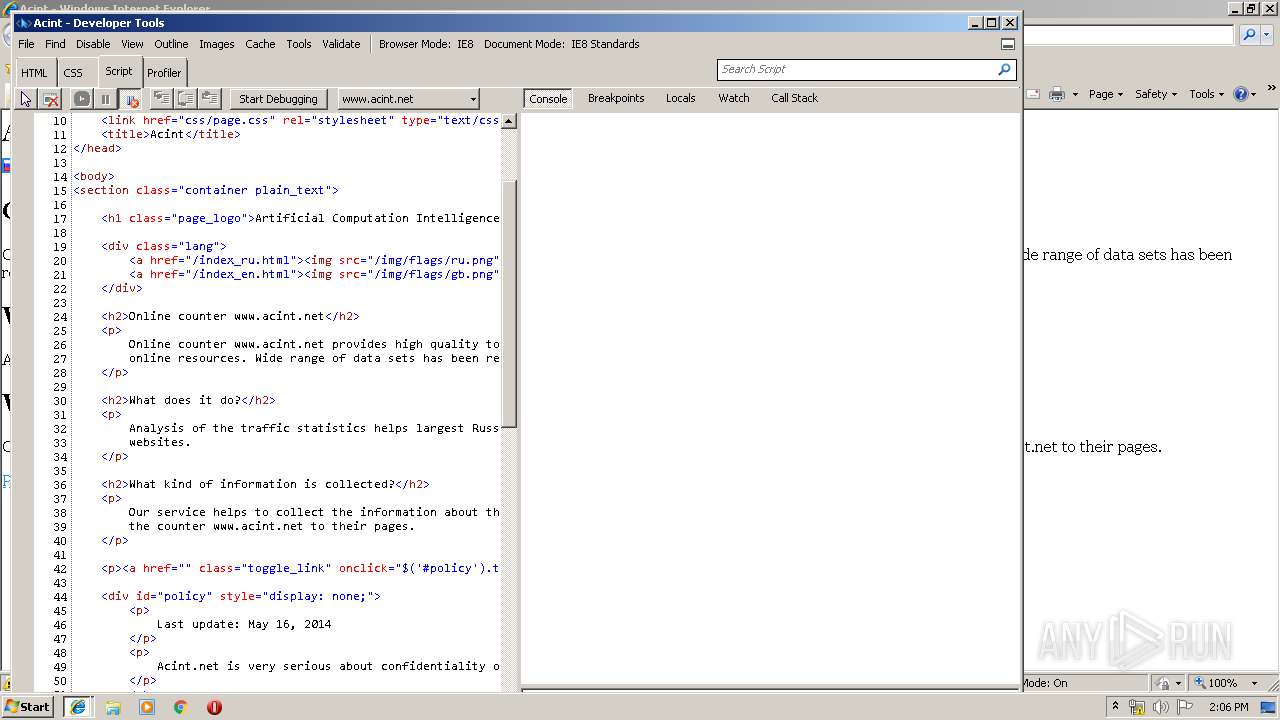Select element by click arrow tool

point(26,99)
